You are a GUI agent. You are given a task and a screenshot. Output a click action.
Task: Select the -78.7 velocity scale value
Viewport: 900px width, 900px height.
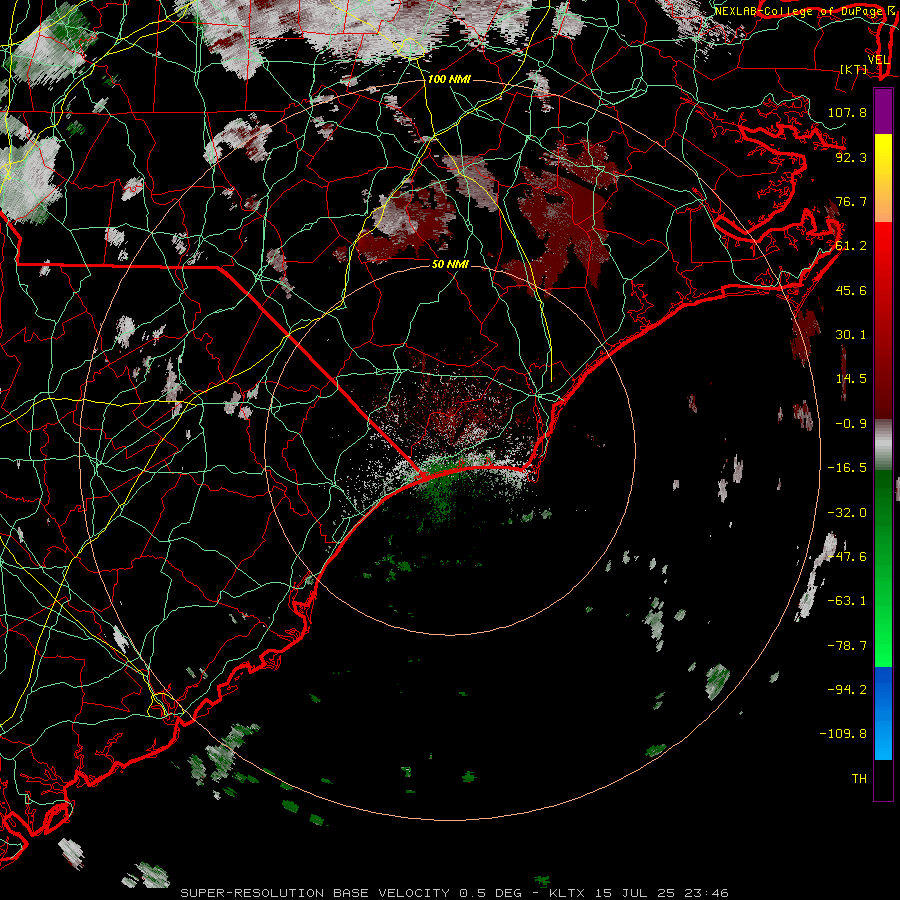847,646
